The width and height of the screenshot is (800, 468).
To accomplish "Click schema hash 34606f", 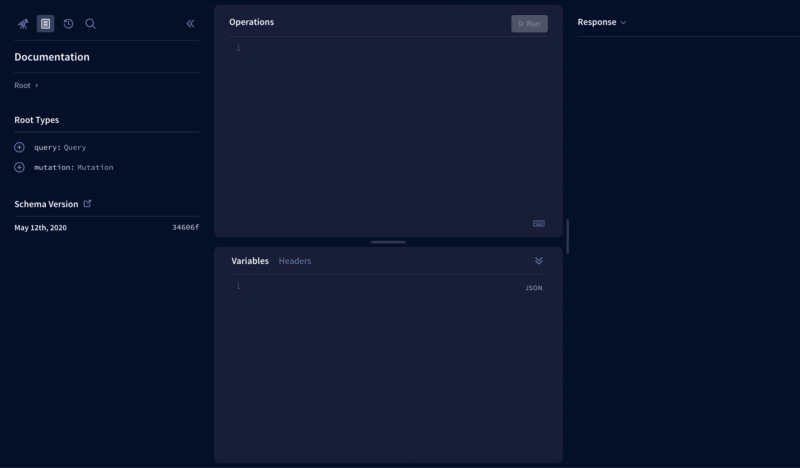I will 186,227.
